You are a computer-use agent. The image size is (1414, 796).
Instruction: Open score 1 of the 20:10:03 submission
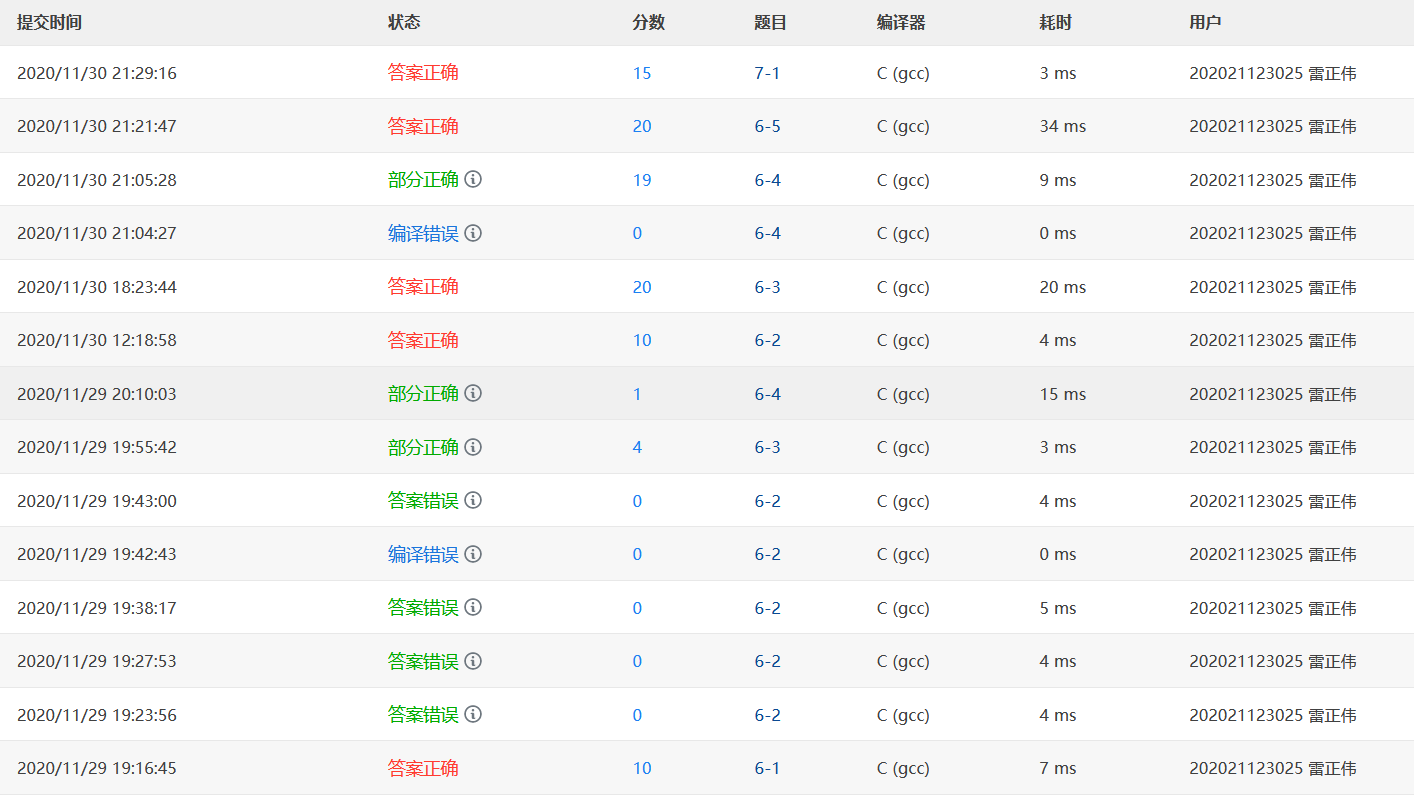pyautogui.click(x=637, y=394)
